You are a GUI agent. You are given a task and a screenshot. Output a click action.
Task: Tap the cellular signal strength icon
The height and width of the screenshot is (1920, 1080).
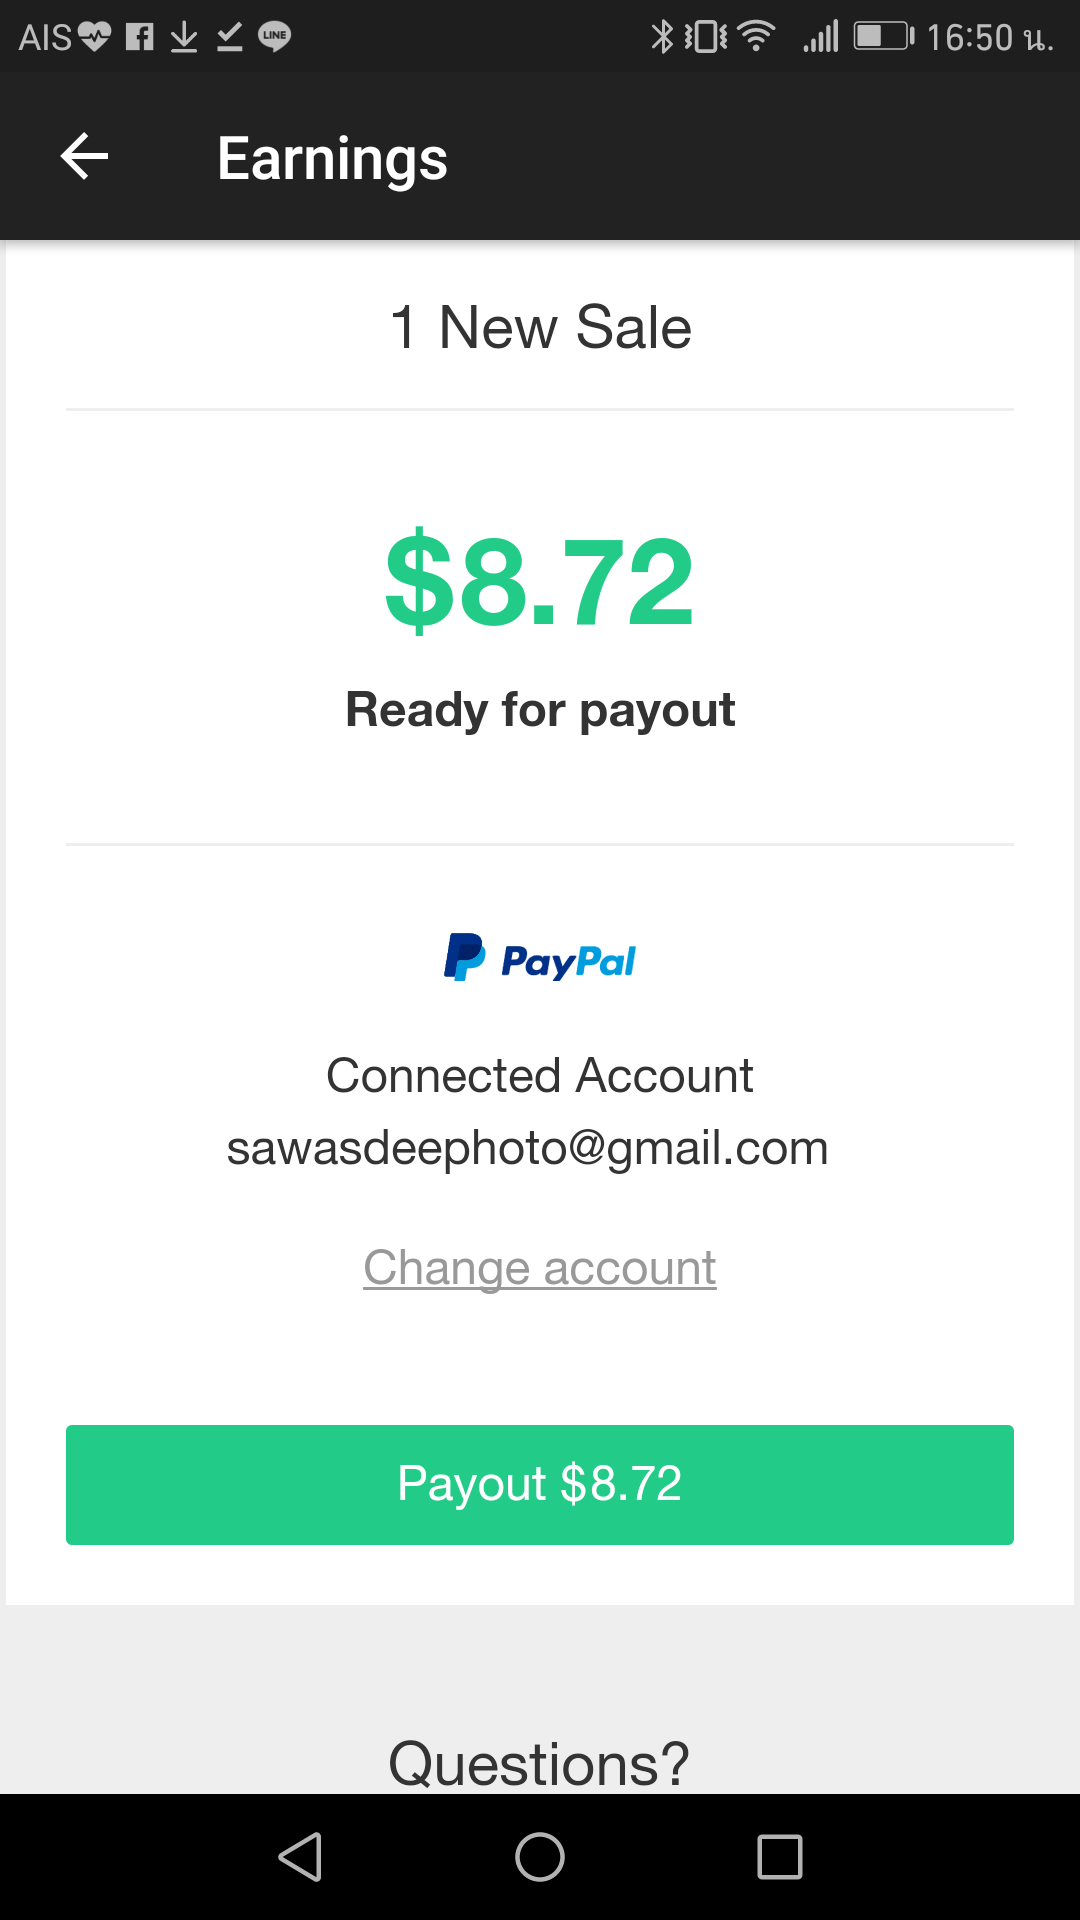(821, 38)
